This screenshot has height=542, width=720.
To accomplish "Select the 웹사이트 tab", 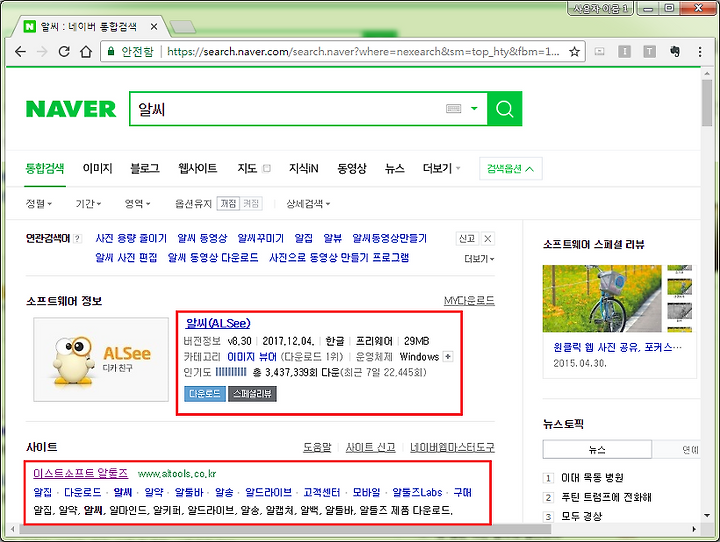I will [197, 169].
